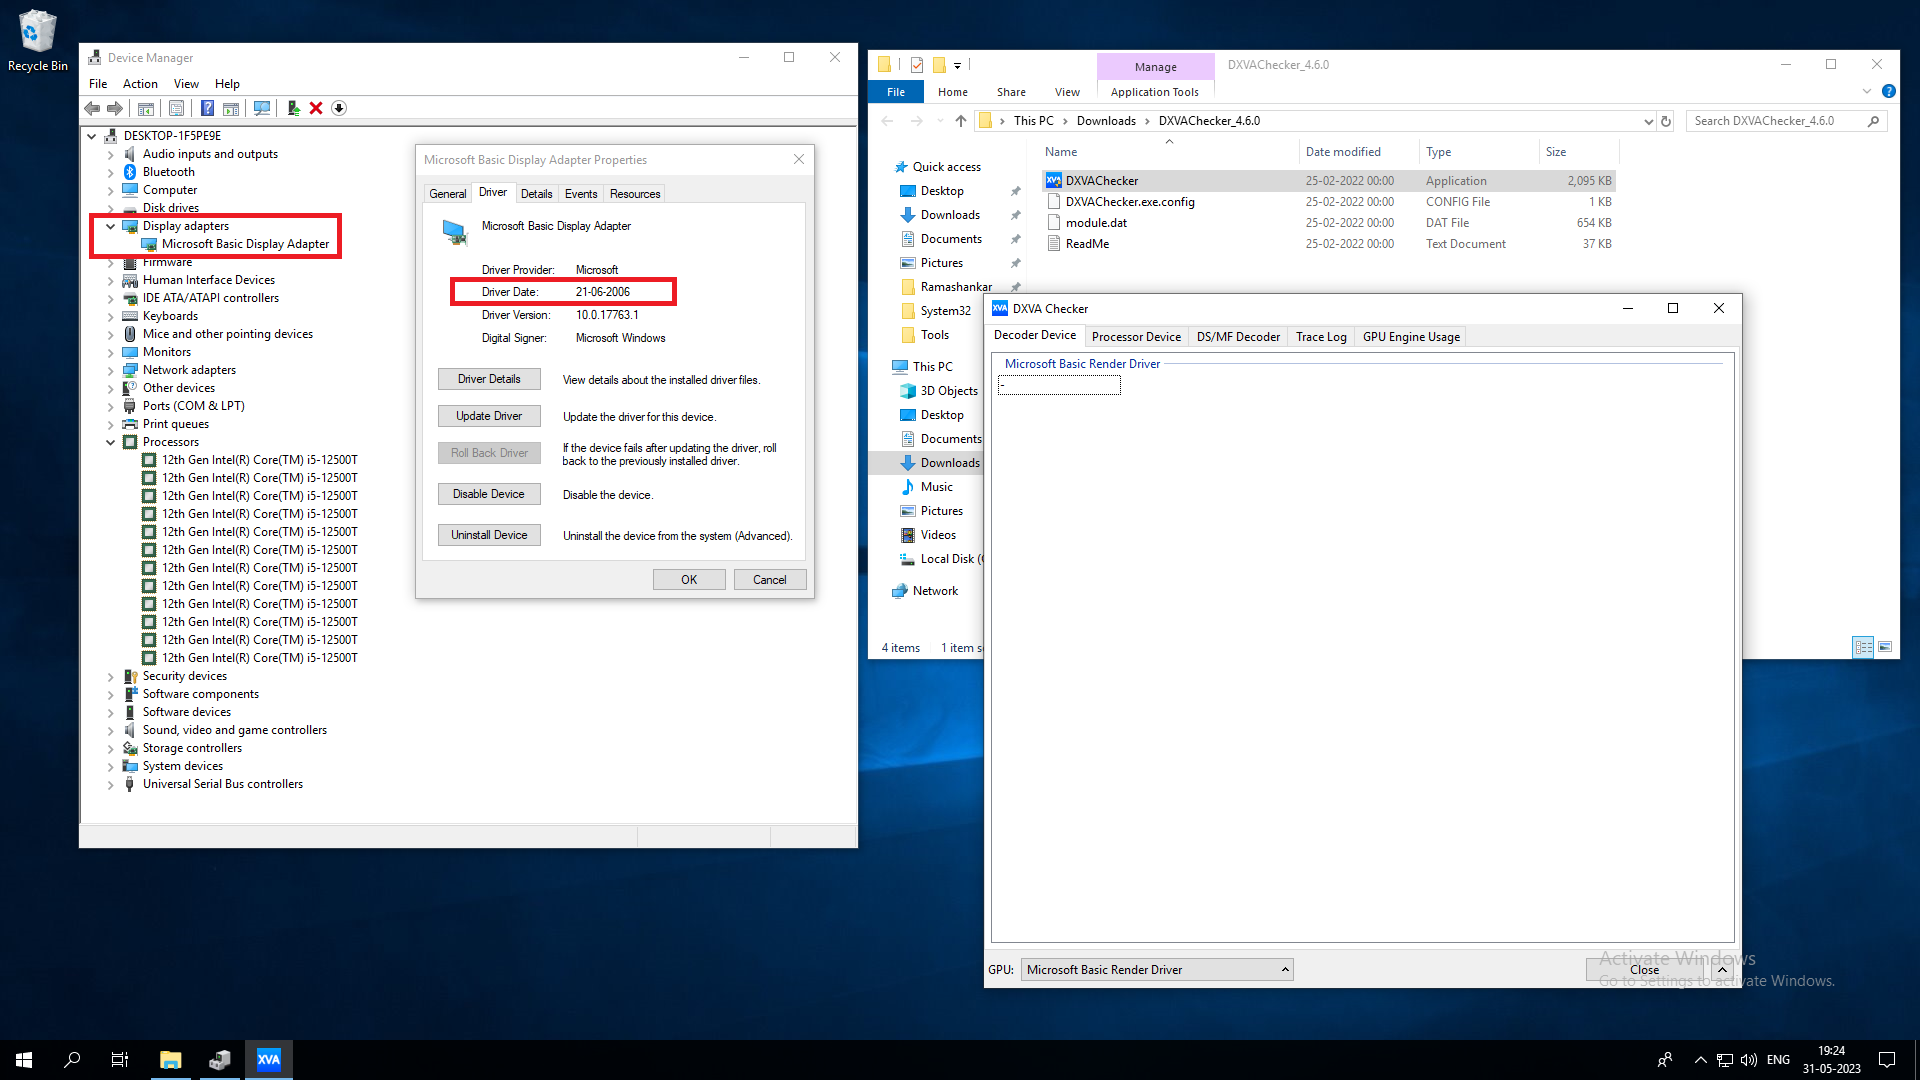Click the Show/Hide Action Pane toolbar icon
The image size is (1920, 1080).
(231, 108)
